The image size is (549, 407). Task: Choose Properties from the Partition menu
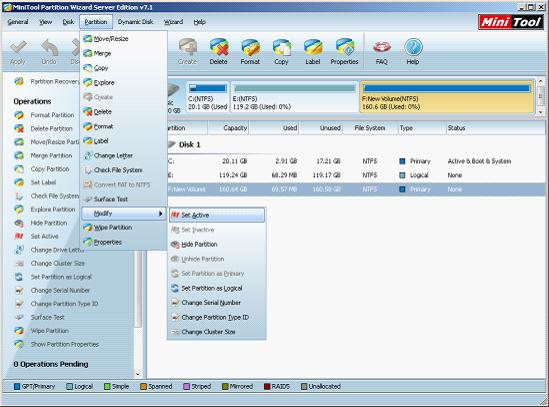pyautogui.click(x=124, y=242)
